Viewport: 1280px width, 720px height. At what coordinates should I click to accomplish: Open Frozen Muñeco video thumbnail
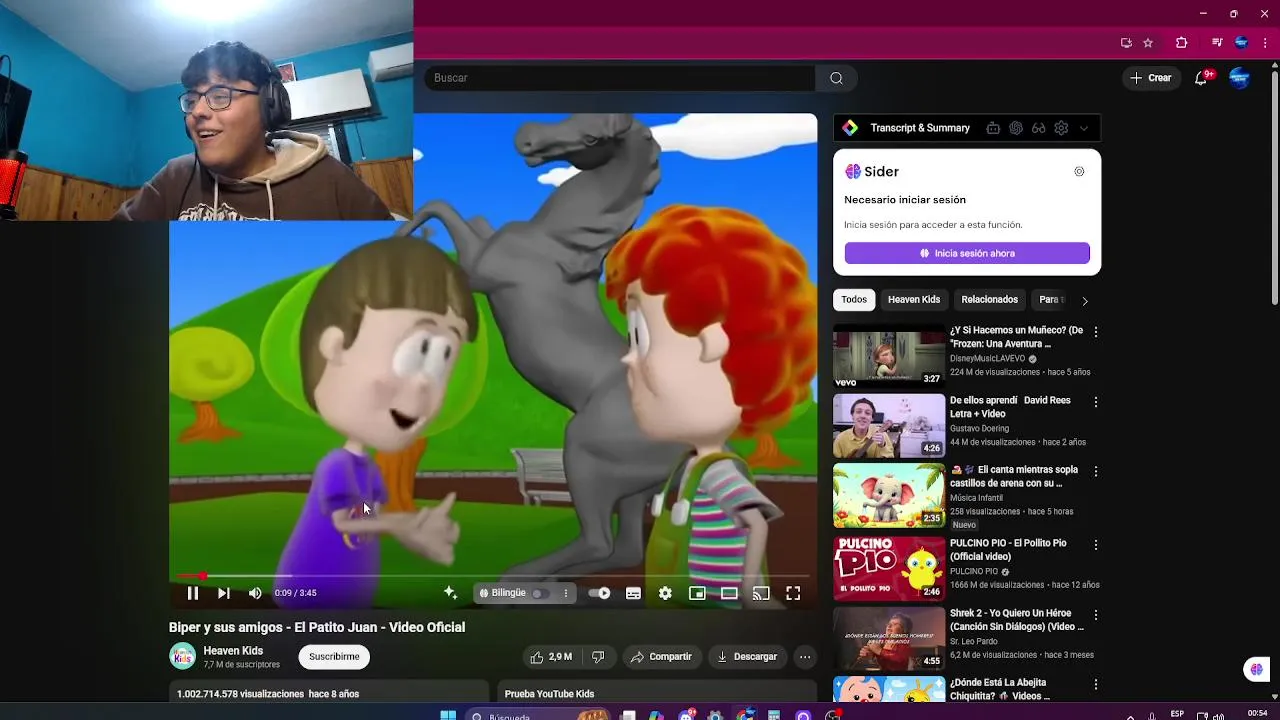pos(889,355)
